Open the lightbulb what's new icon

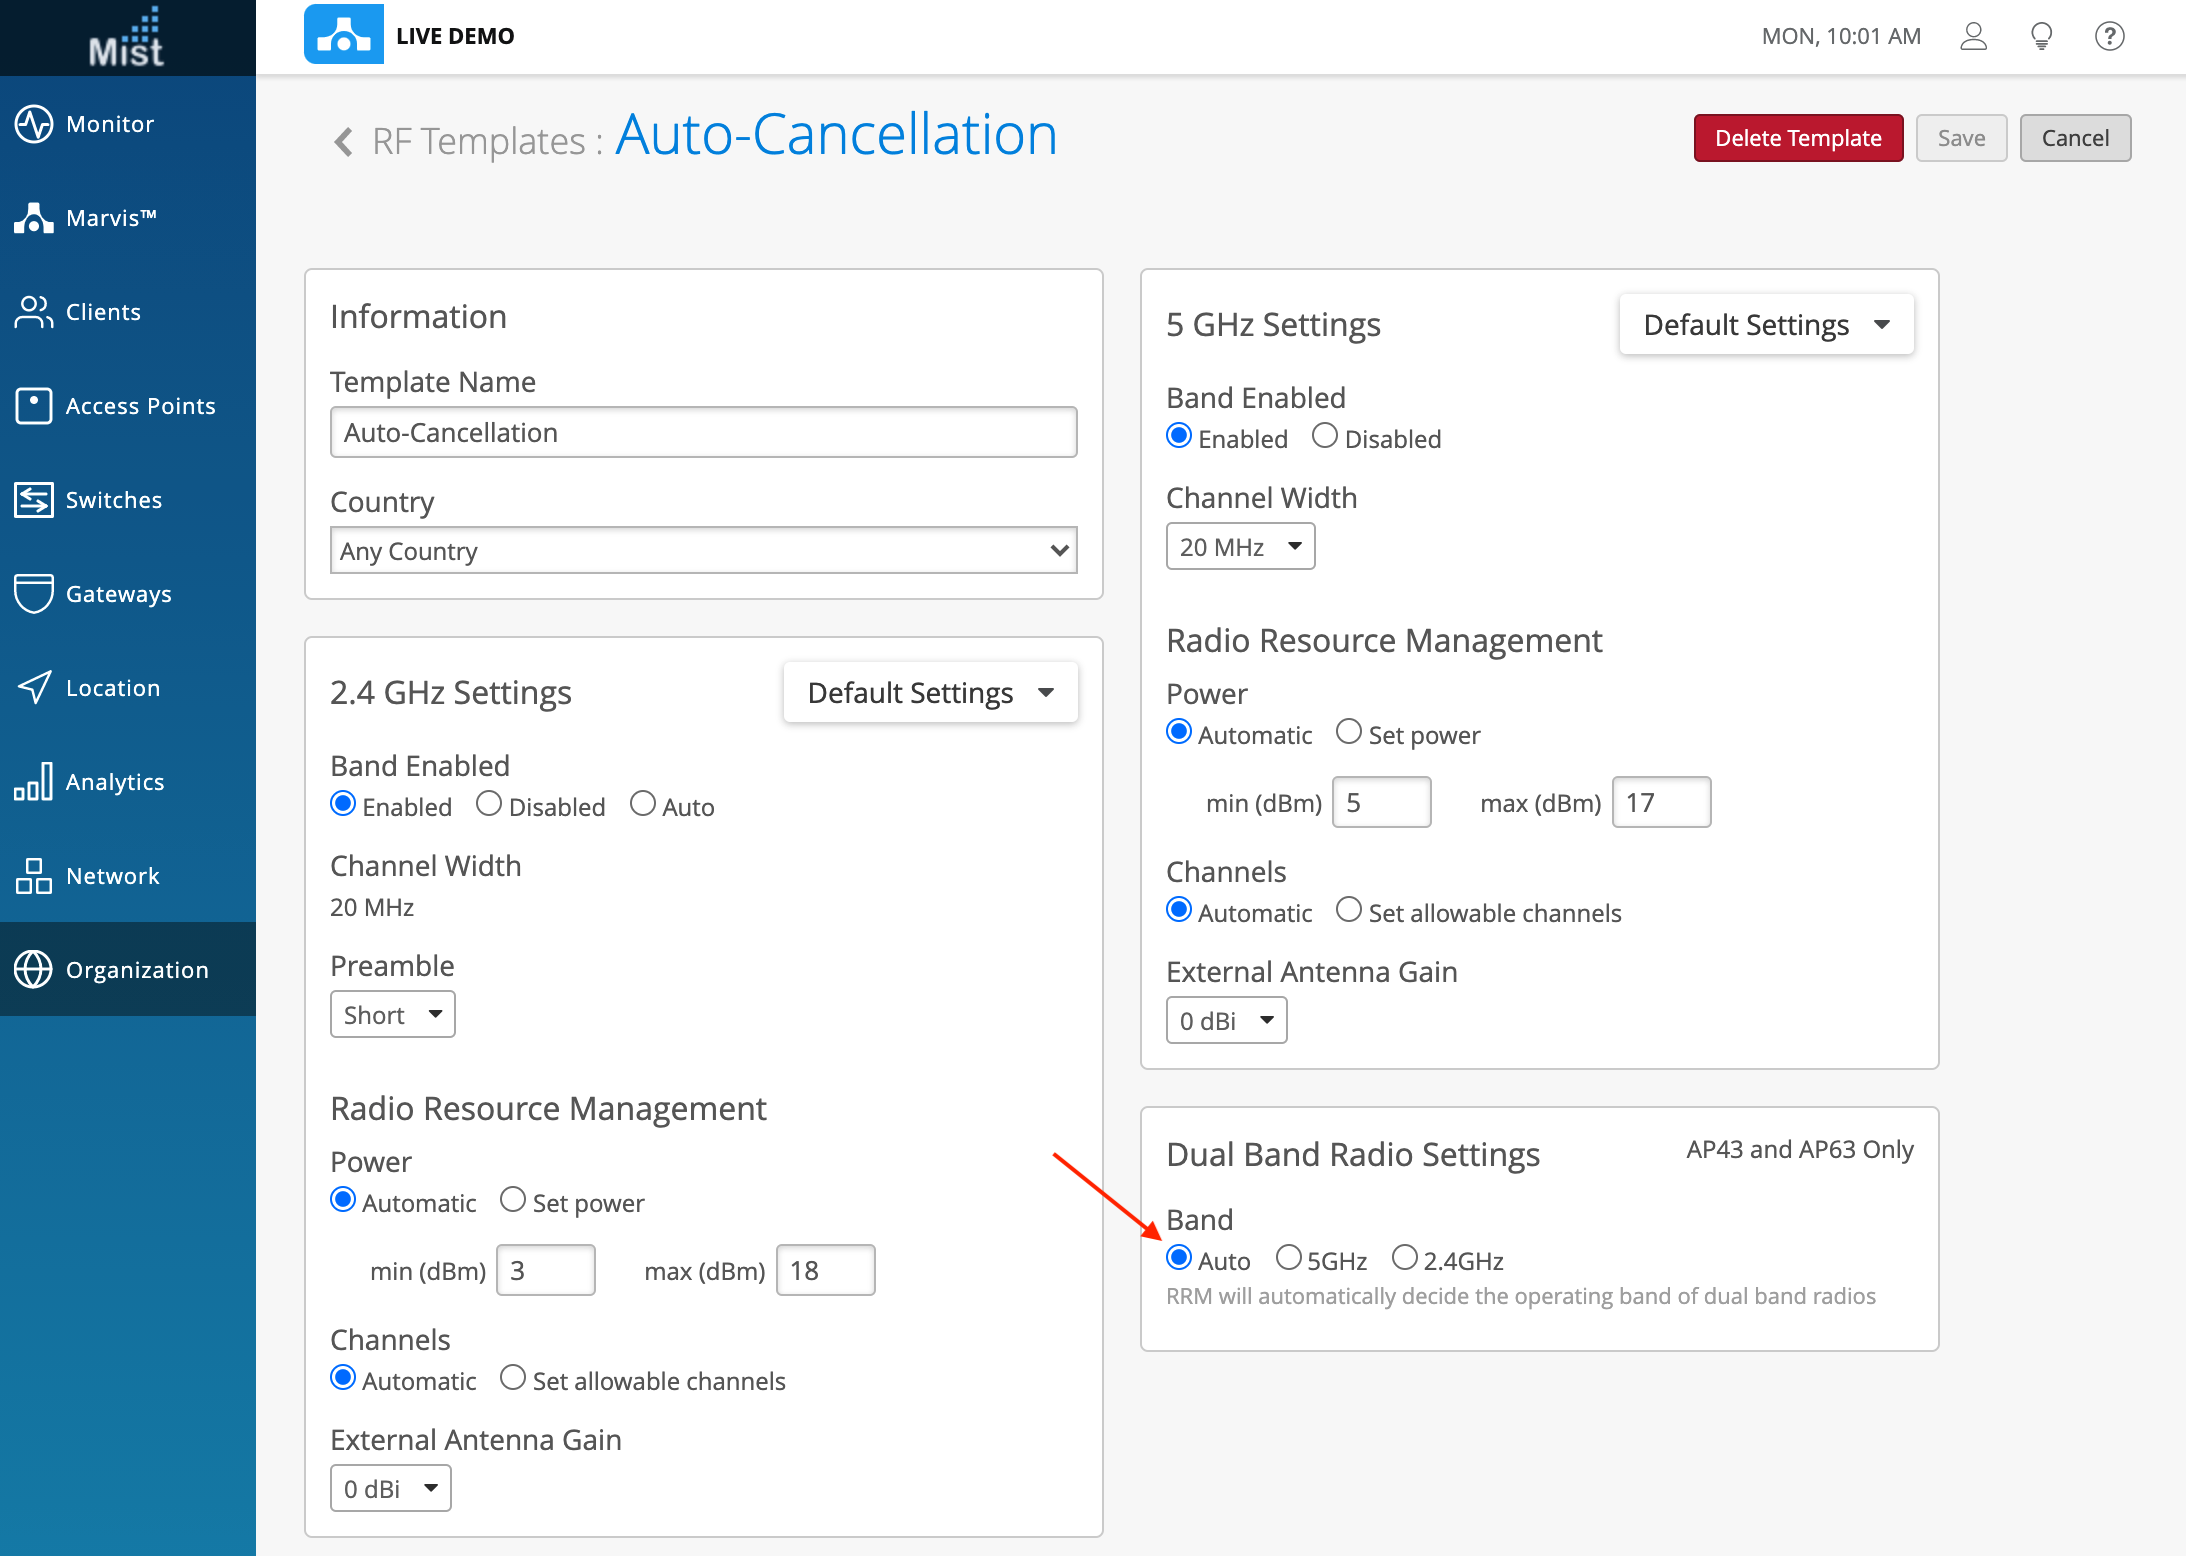point(2041,37)
